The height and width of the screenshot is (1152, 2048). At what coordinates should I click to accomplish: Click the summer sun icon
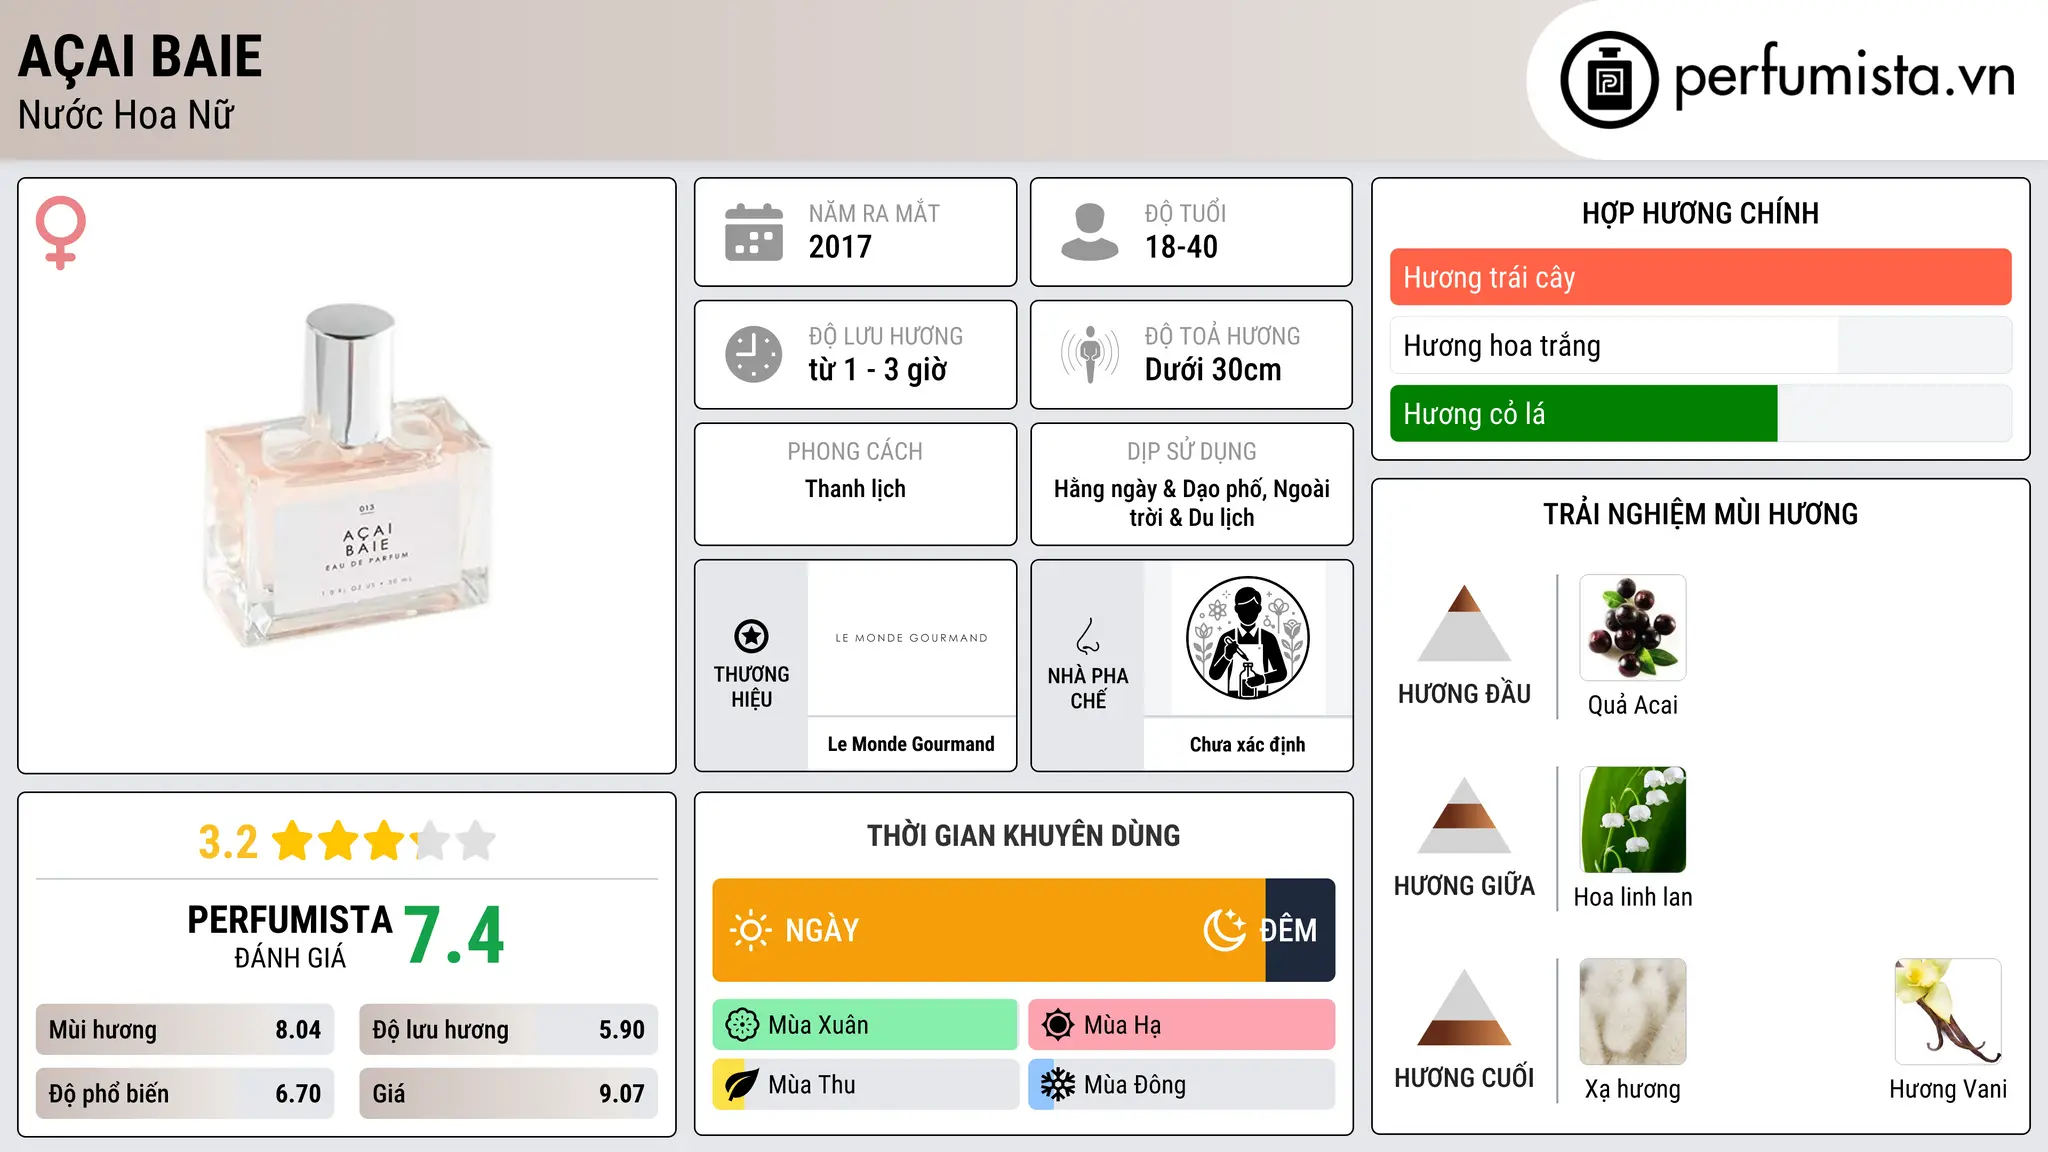1058,1025
